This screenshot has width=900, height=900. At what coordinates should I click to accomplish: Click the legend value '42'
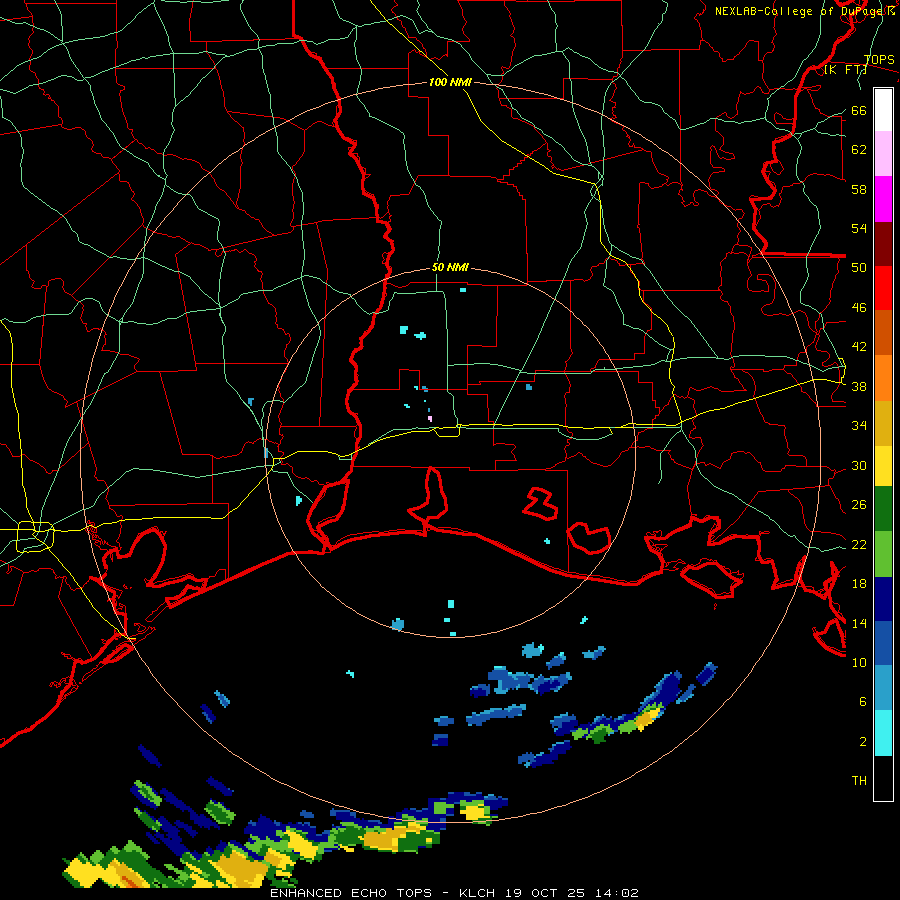(859, 346)
